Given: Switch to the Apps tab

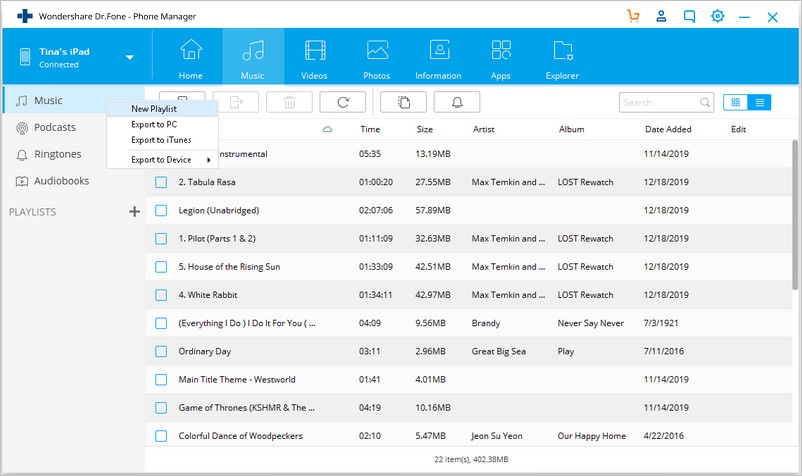Looking at the screenshot, I should pos(501,59).
